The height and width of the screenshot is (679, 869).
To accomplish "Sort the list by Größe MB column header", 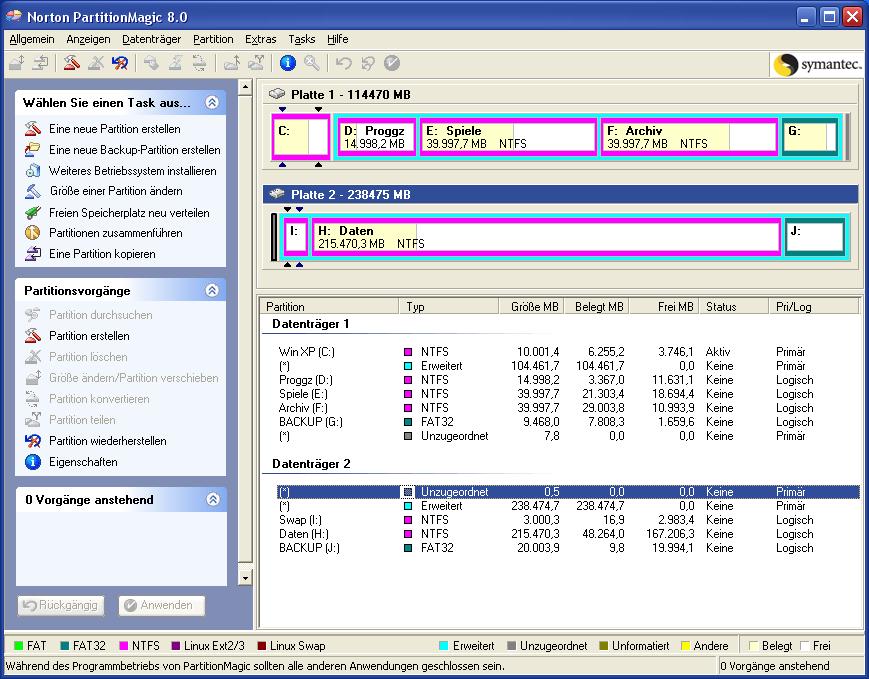I will pyautogui.click(x=531, y=307).
